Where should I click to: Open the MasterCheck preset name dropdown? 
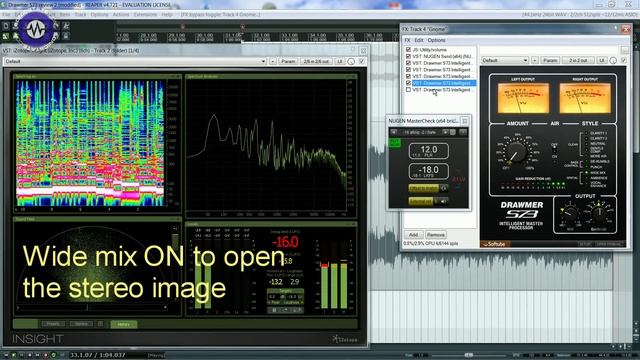pyautogui.click(x=420, y=132)
